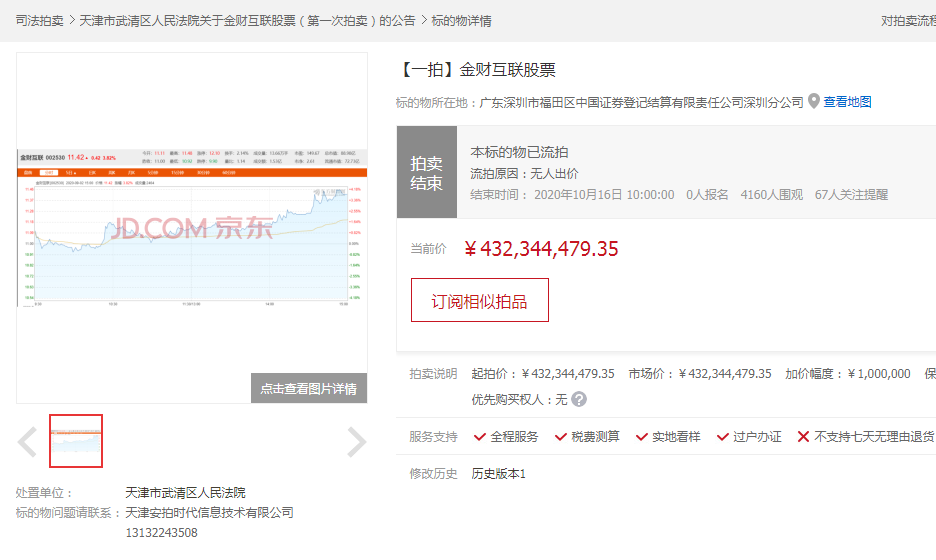The image size is (936, 560).
Task: Open the 查看地图 map link
Action: click(847, 102)
